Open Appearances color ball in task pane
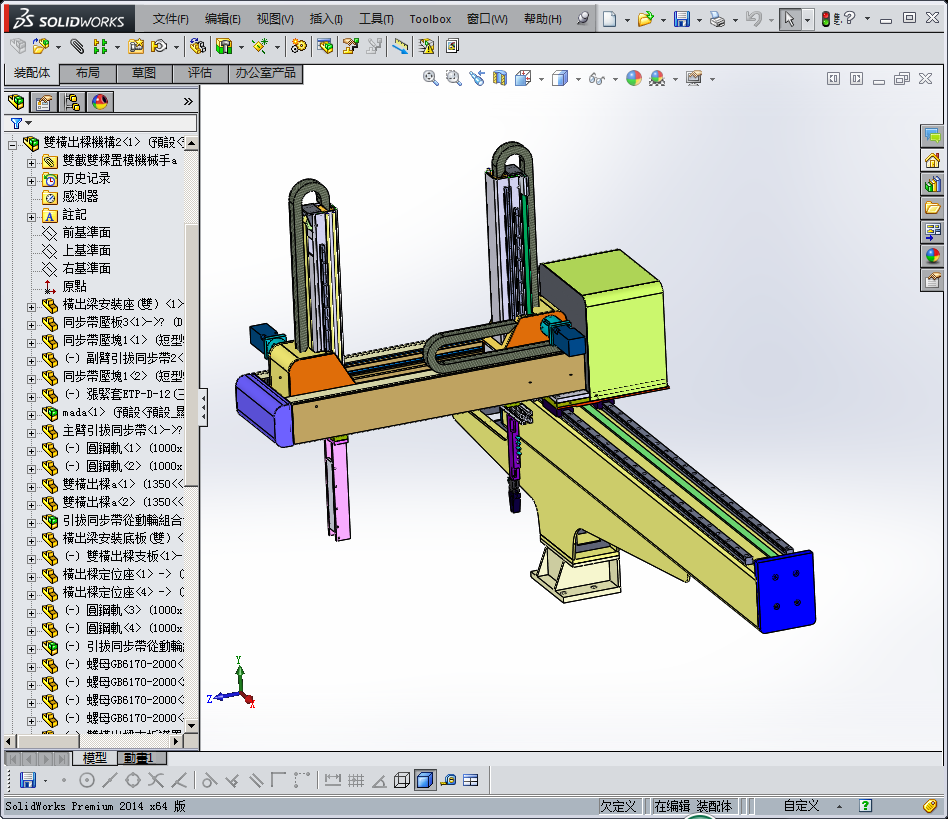The width and height of the screenshot is (948, 819). [x=932, y=256]
